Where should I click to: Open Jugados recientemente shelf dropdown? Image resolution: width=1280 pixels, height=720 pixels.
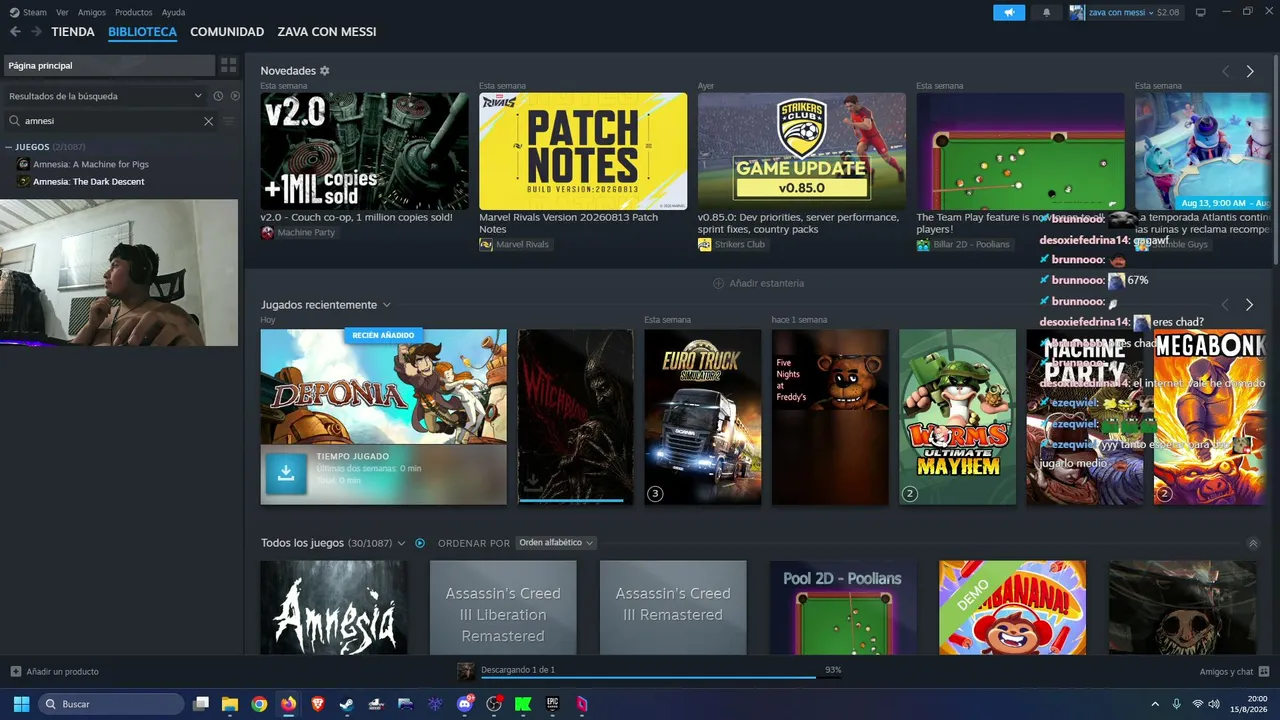tap(387, 305)
